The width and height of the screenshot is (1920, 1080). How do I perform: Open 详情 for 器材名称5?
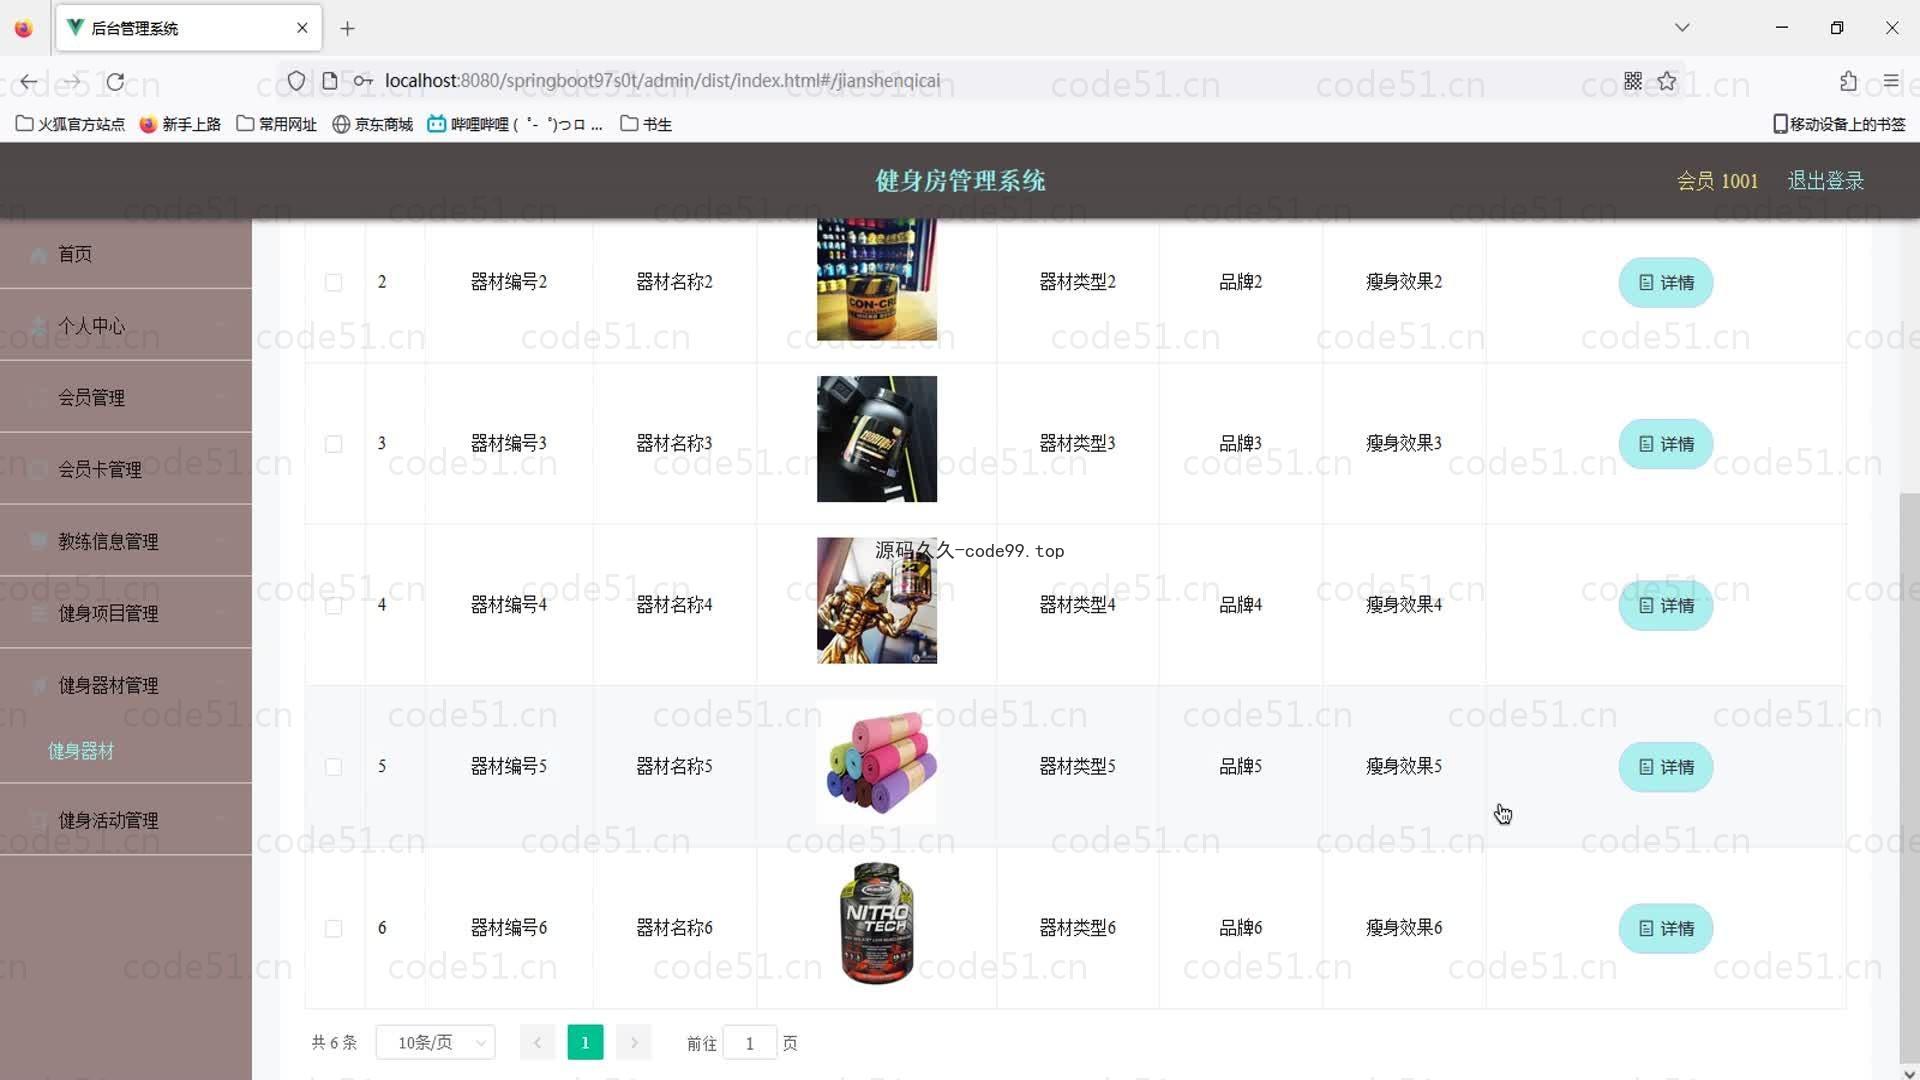(1666, 767)
